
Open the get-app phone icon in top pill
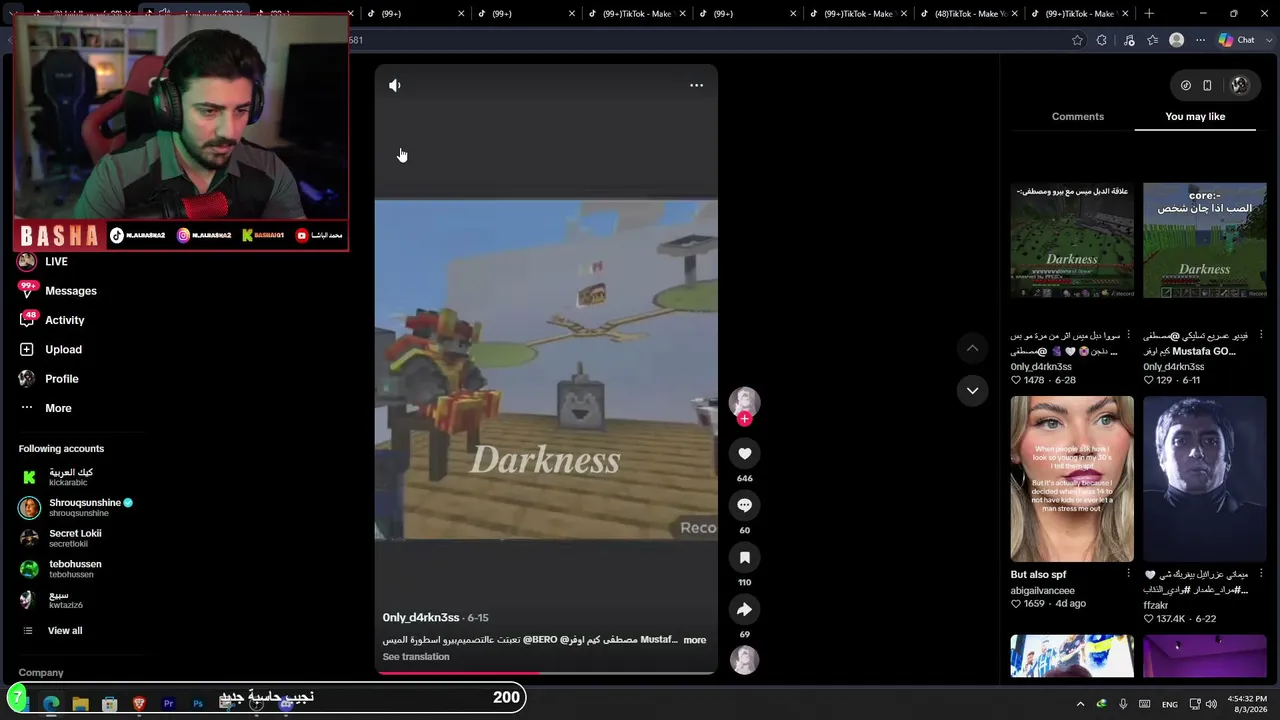(1207, 86)
